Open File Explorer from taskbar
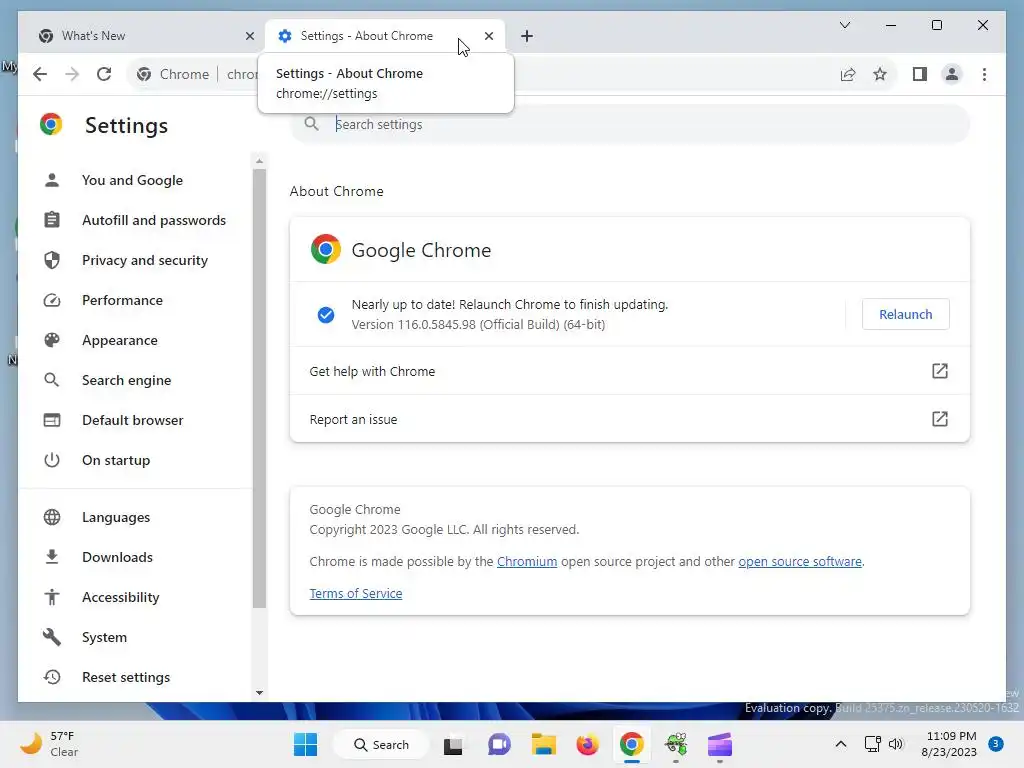Image resolution: width=1024 pixels, height=768 pixels. coord(543,744)
